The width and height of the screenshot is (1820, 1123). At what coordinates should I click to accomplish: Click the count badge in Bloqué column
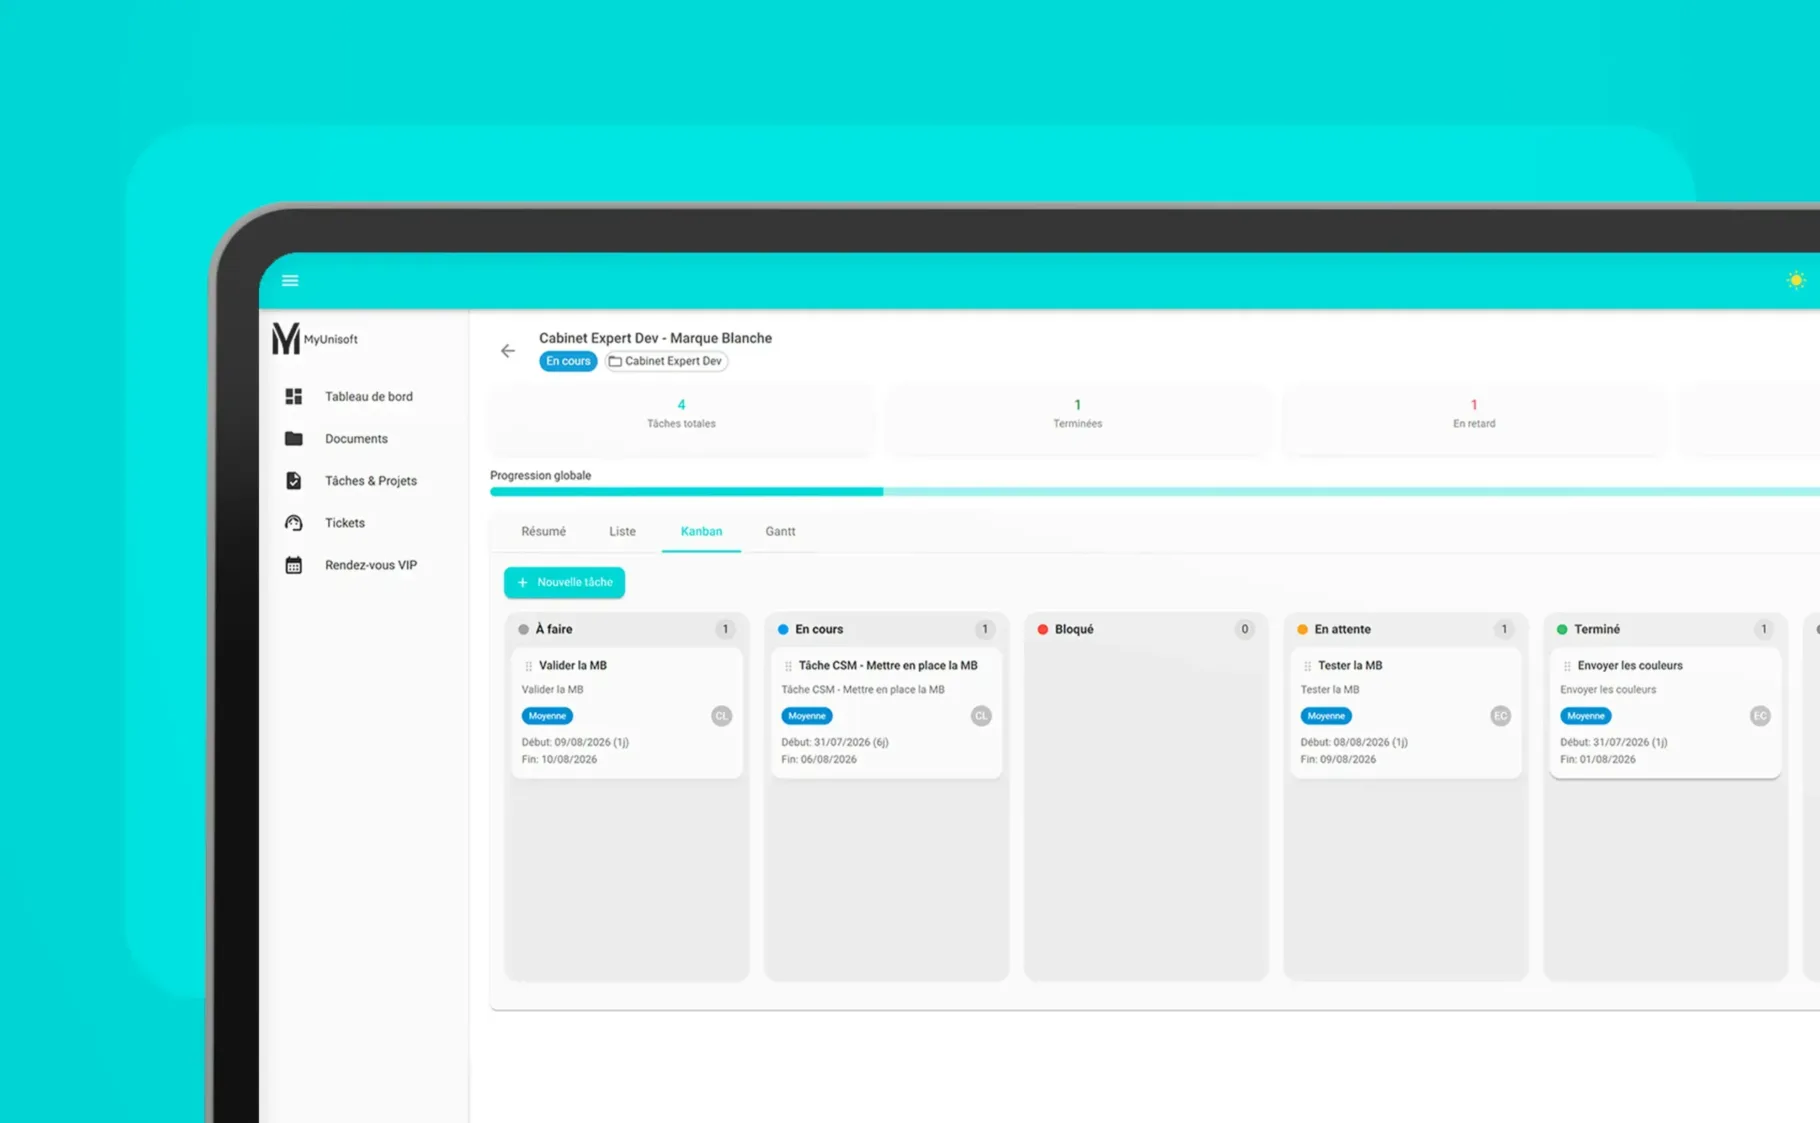1244,629
